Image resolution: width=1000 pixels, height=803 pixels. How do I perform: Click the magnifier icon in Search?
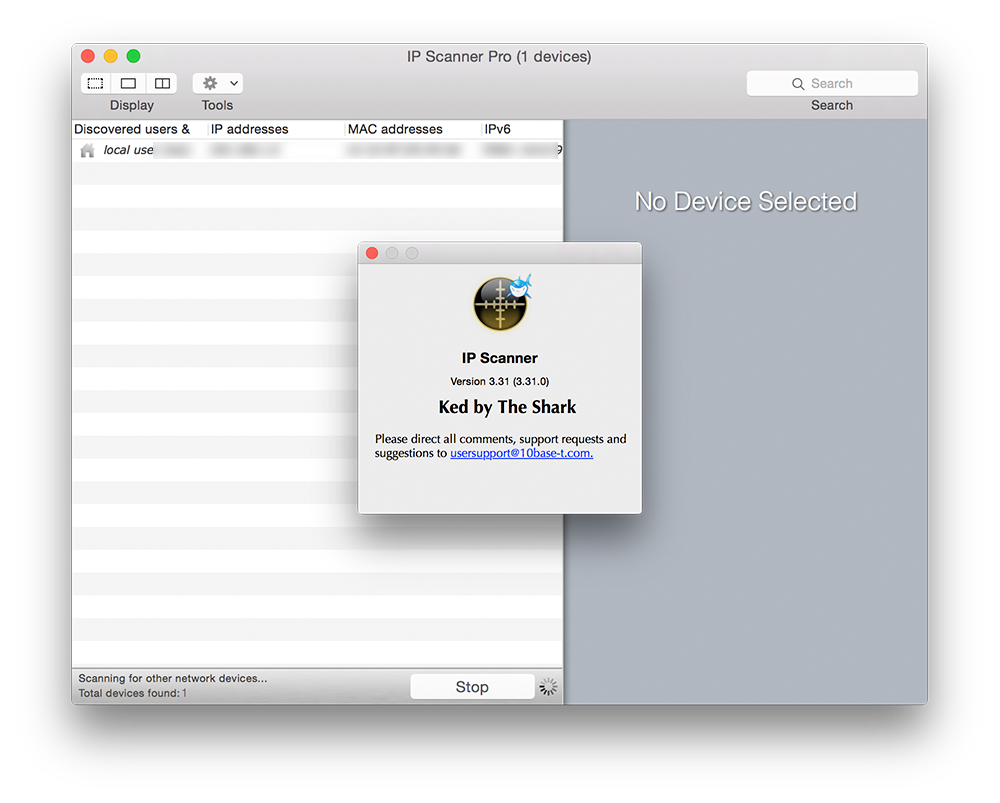point(798,84)
